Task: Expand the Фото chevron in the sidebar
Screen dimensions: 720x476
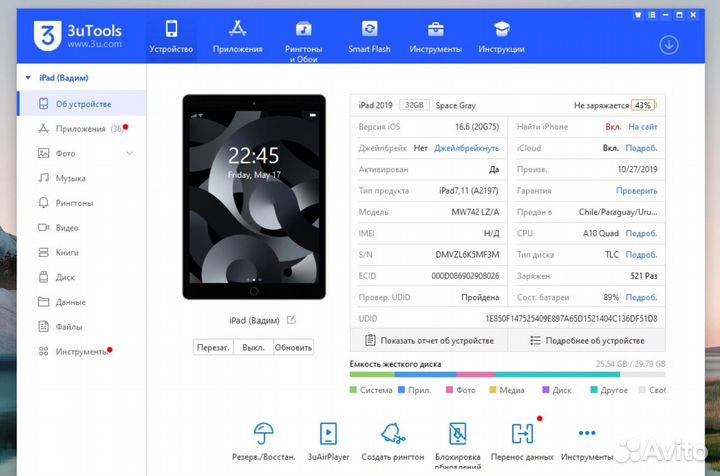Action: click(129, 153)
